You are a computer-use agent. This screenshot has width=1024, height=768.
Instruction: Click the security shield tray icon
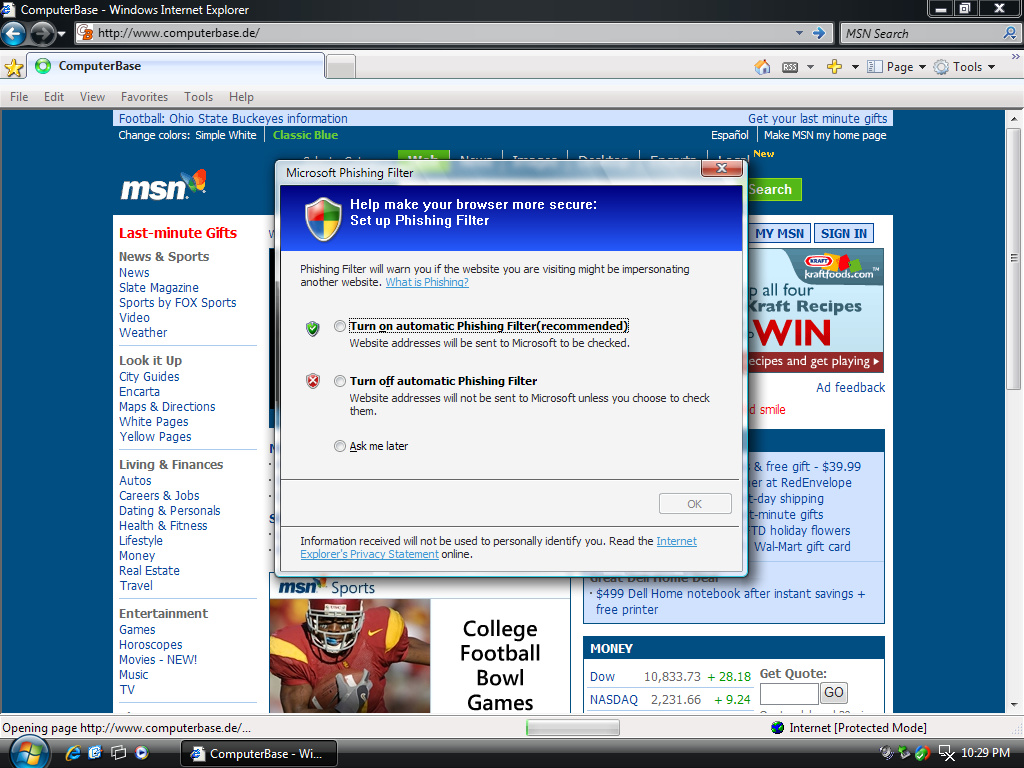click(x=922, y=753)
